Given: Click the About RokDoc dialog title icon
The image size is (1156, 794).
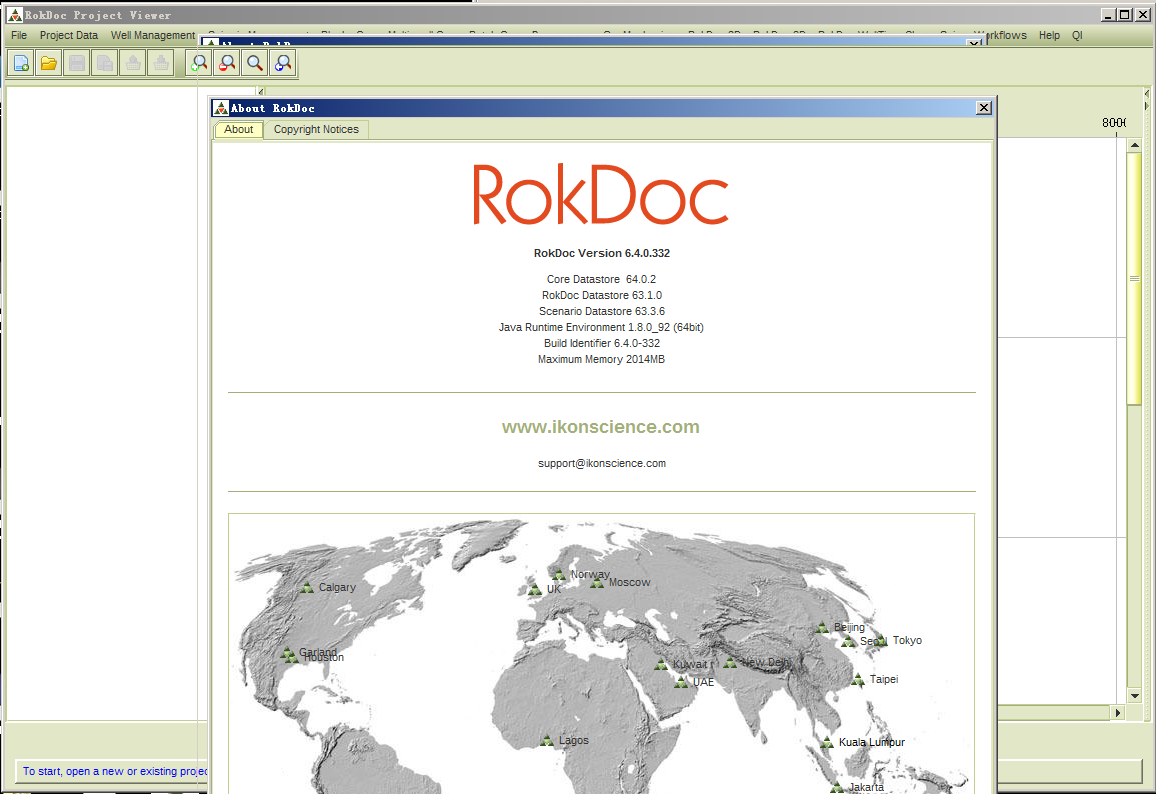Looking at the screenshot, I should [221, 108].
